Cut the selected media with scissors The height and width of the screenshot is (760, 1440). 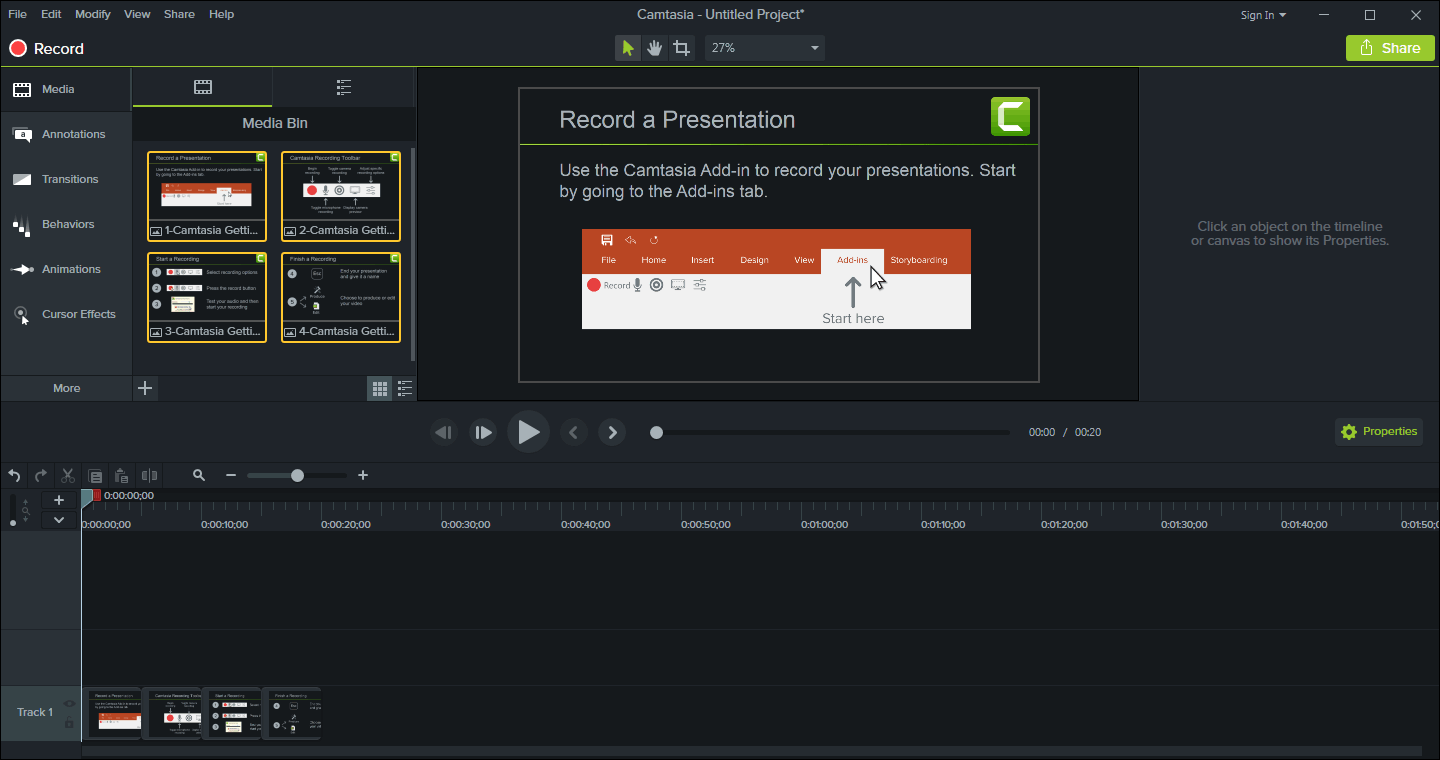[x=68, y=476]
